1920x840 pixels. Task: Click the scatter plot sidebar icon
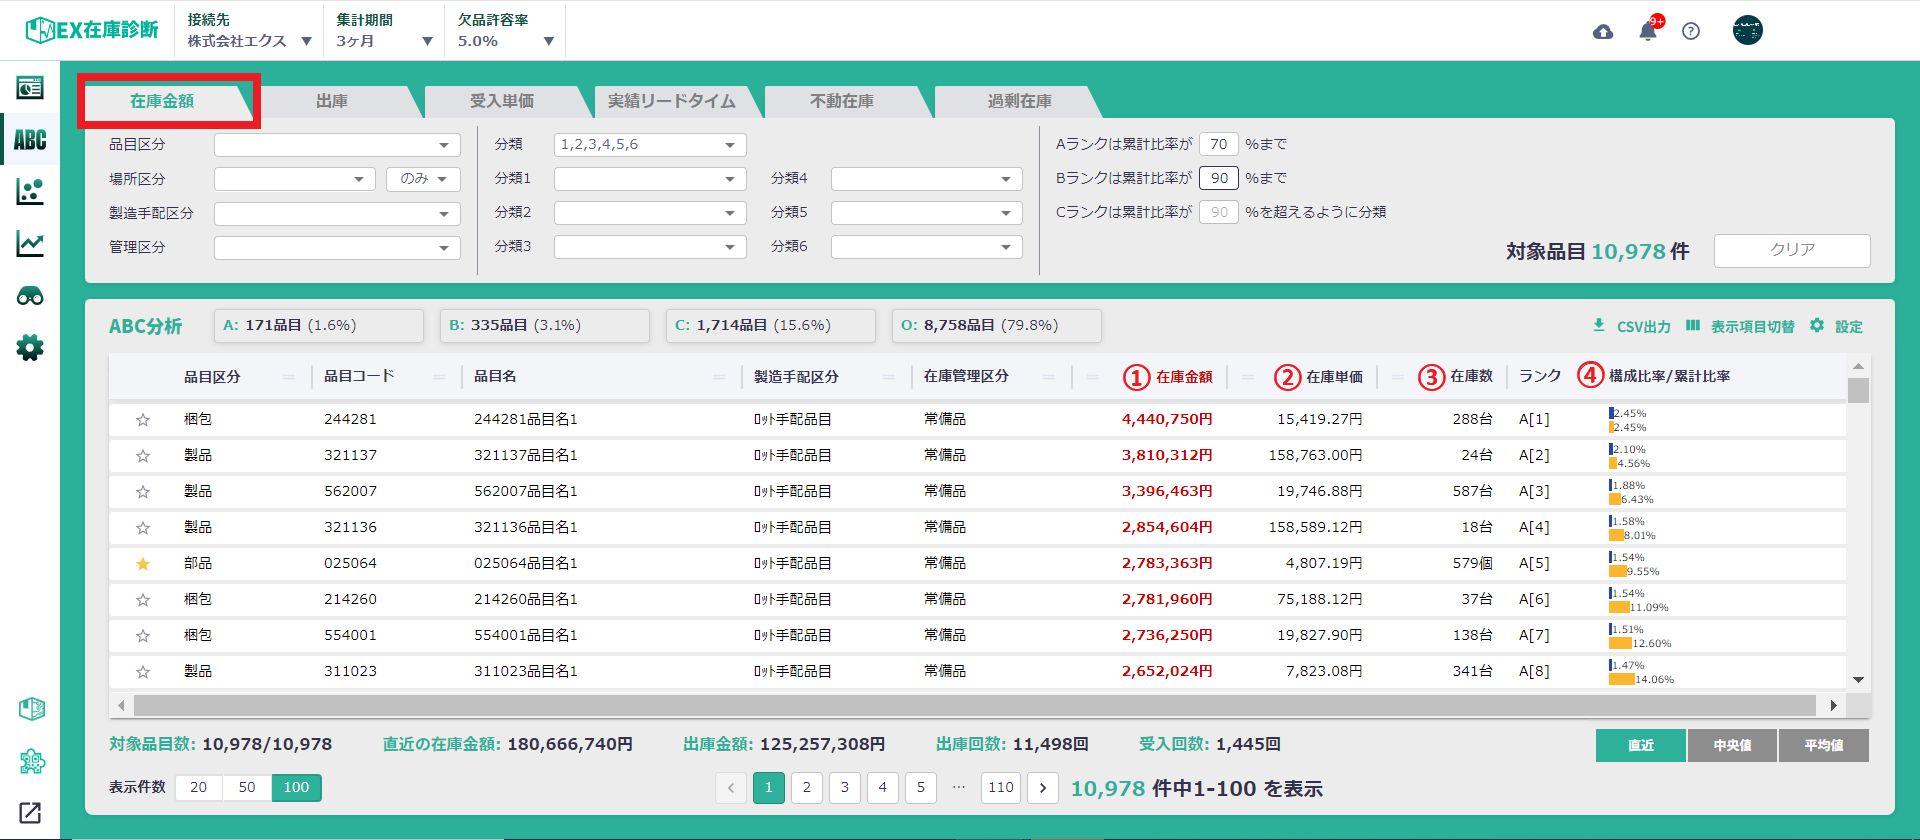(x=30, y=192)
